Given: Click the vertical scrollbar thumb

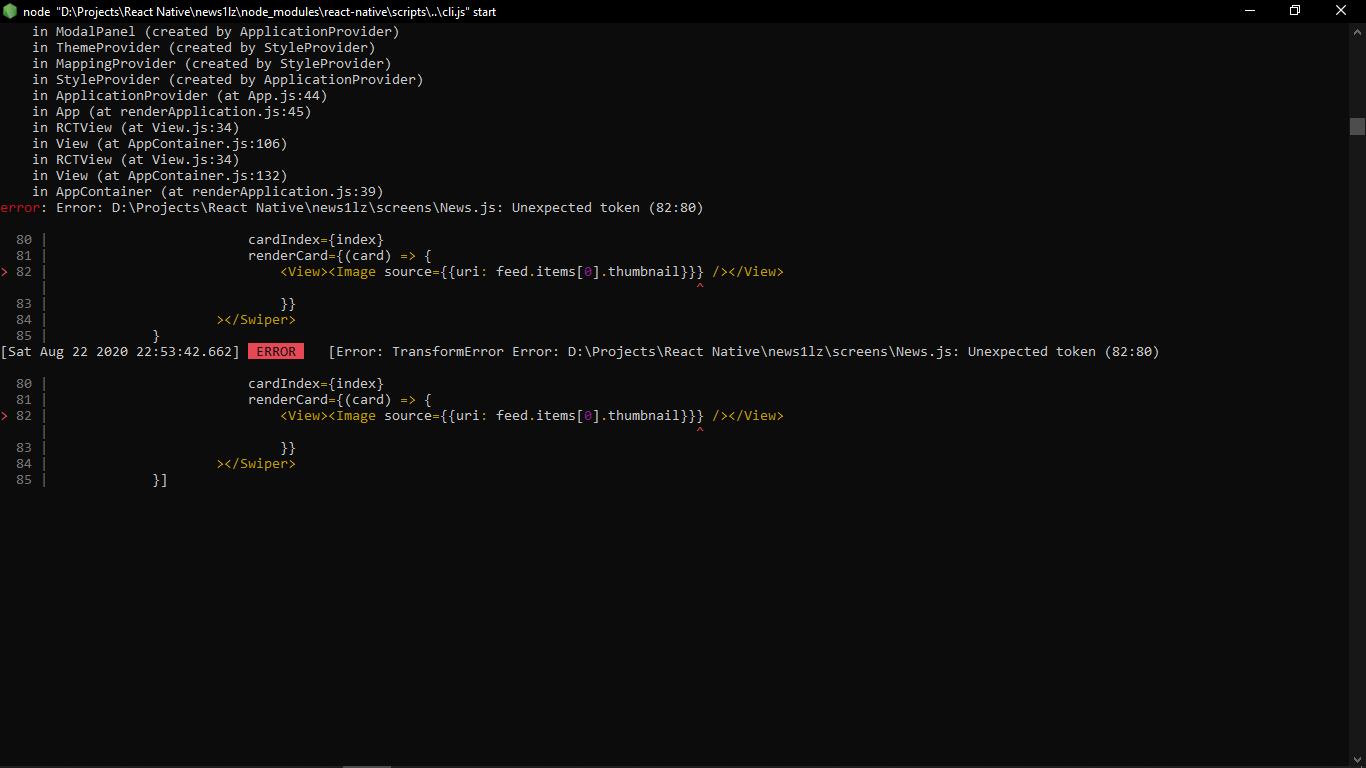Looking at the screenshot, I should (x=1357, y=126).
